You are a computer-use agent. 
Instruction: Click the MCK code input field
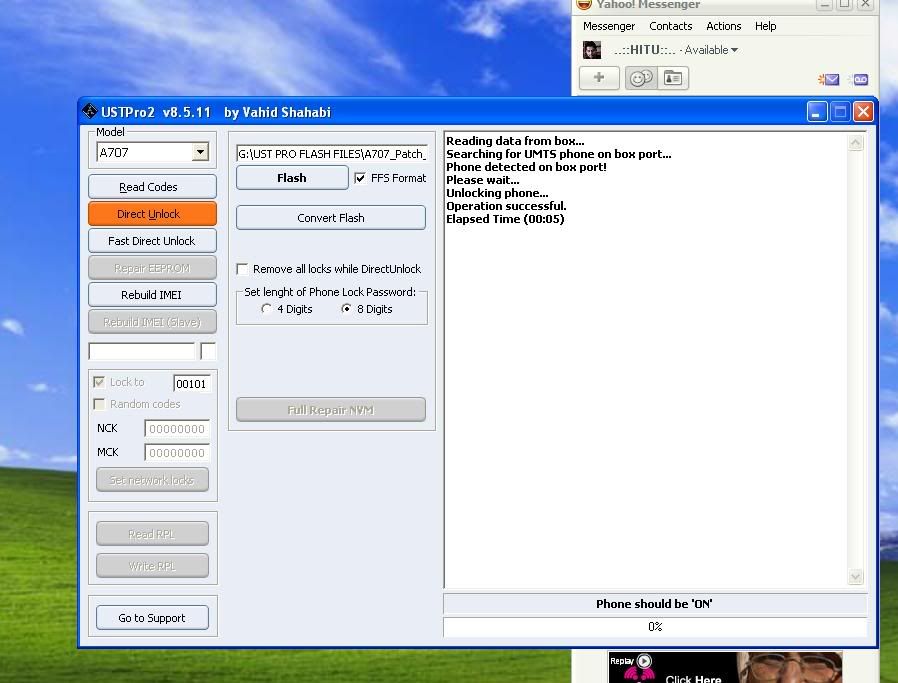tap(177, 453)
